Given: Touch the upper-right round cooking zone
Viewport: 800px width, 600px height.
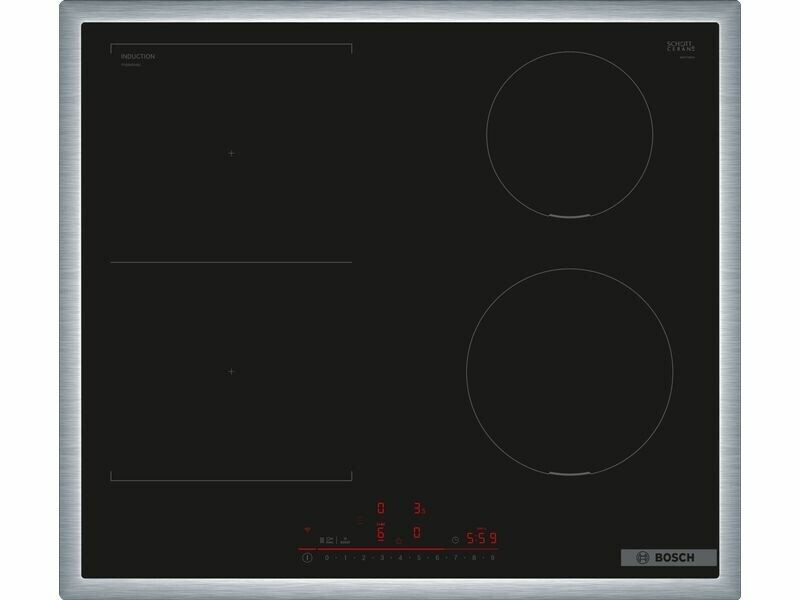Looking at the screenshot, I should [x=569, y=132].
